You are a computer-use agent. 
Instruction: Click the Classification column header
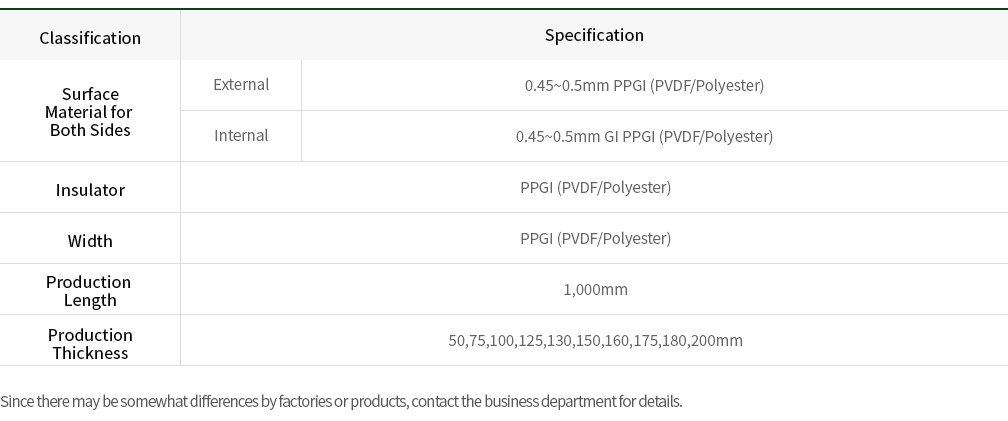coord(90,38)
